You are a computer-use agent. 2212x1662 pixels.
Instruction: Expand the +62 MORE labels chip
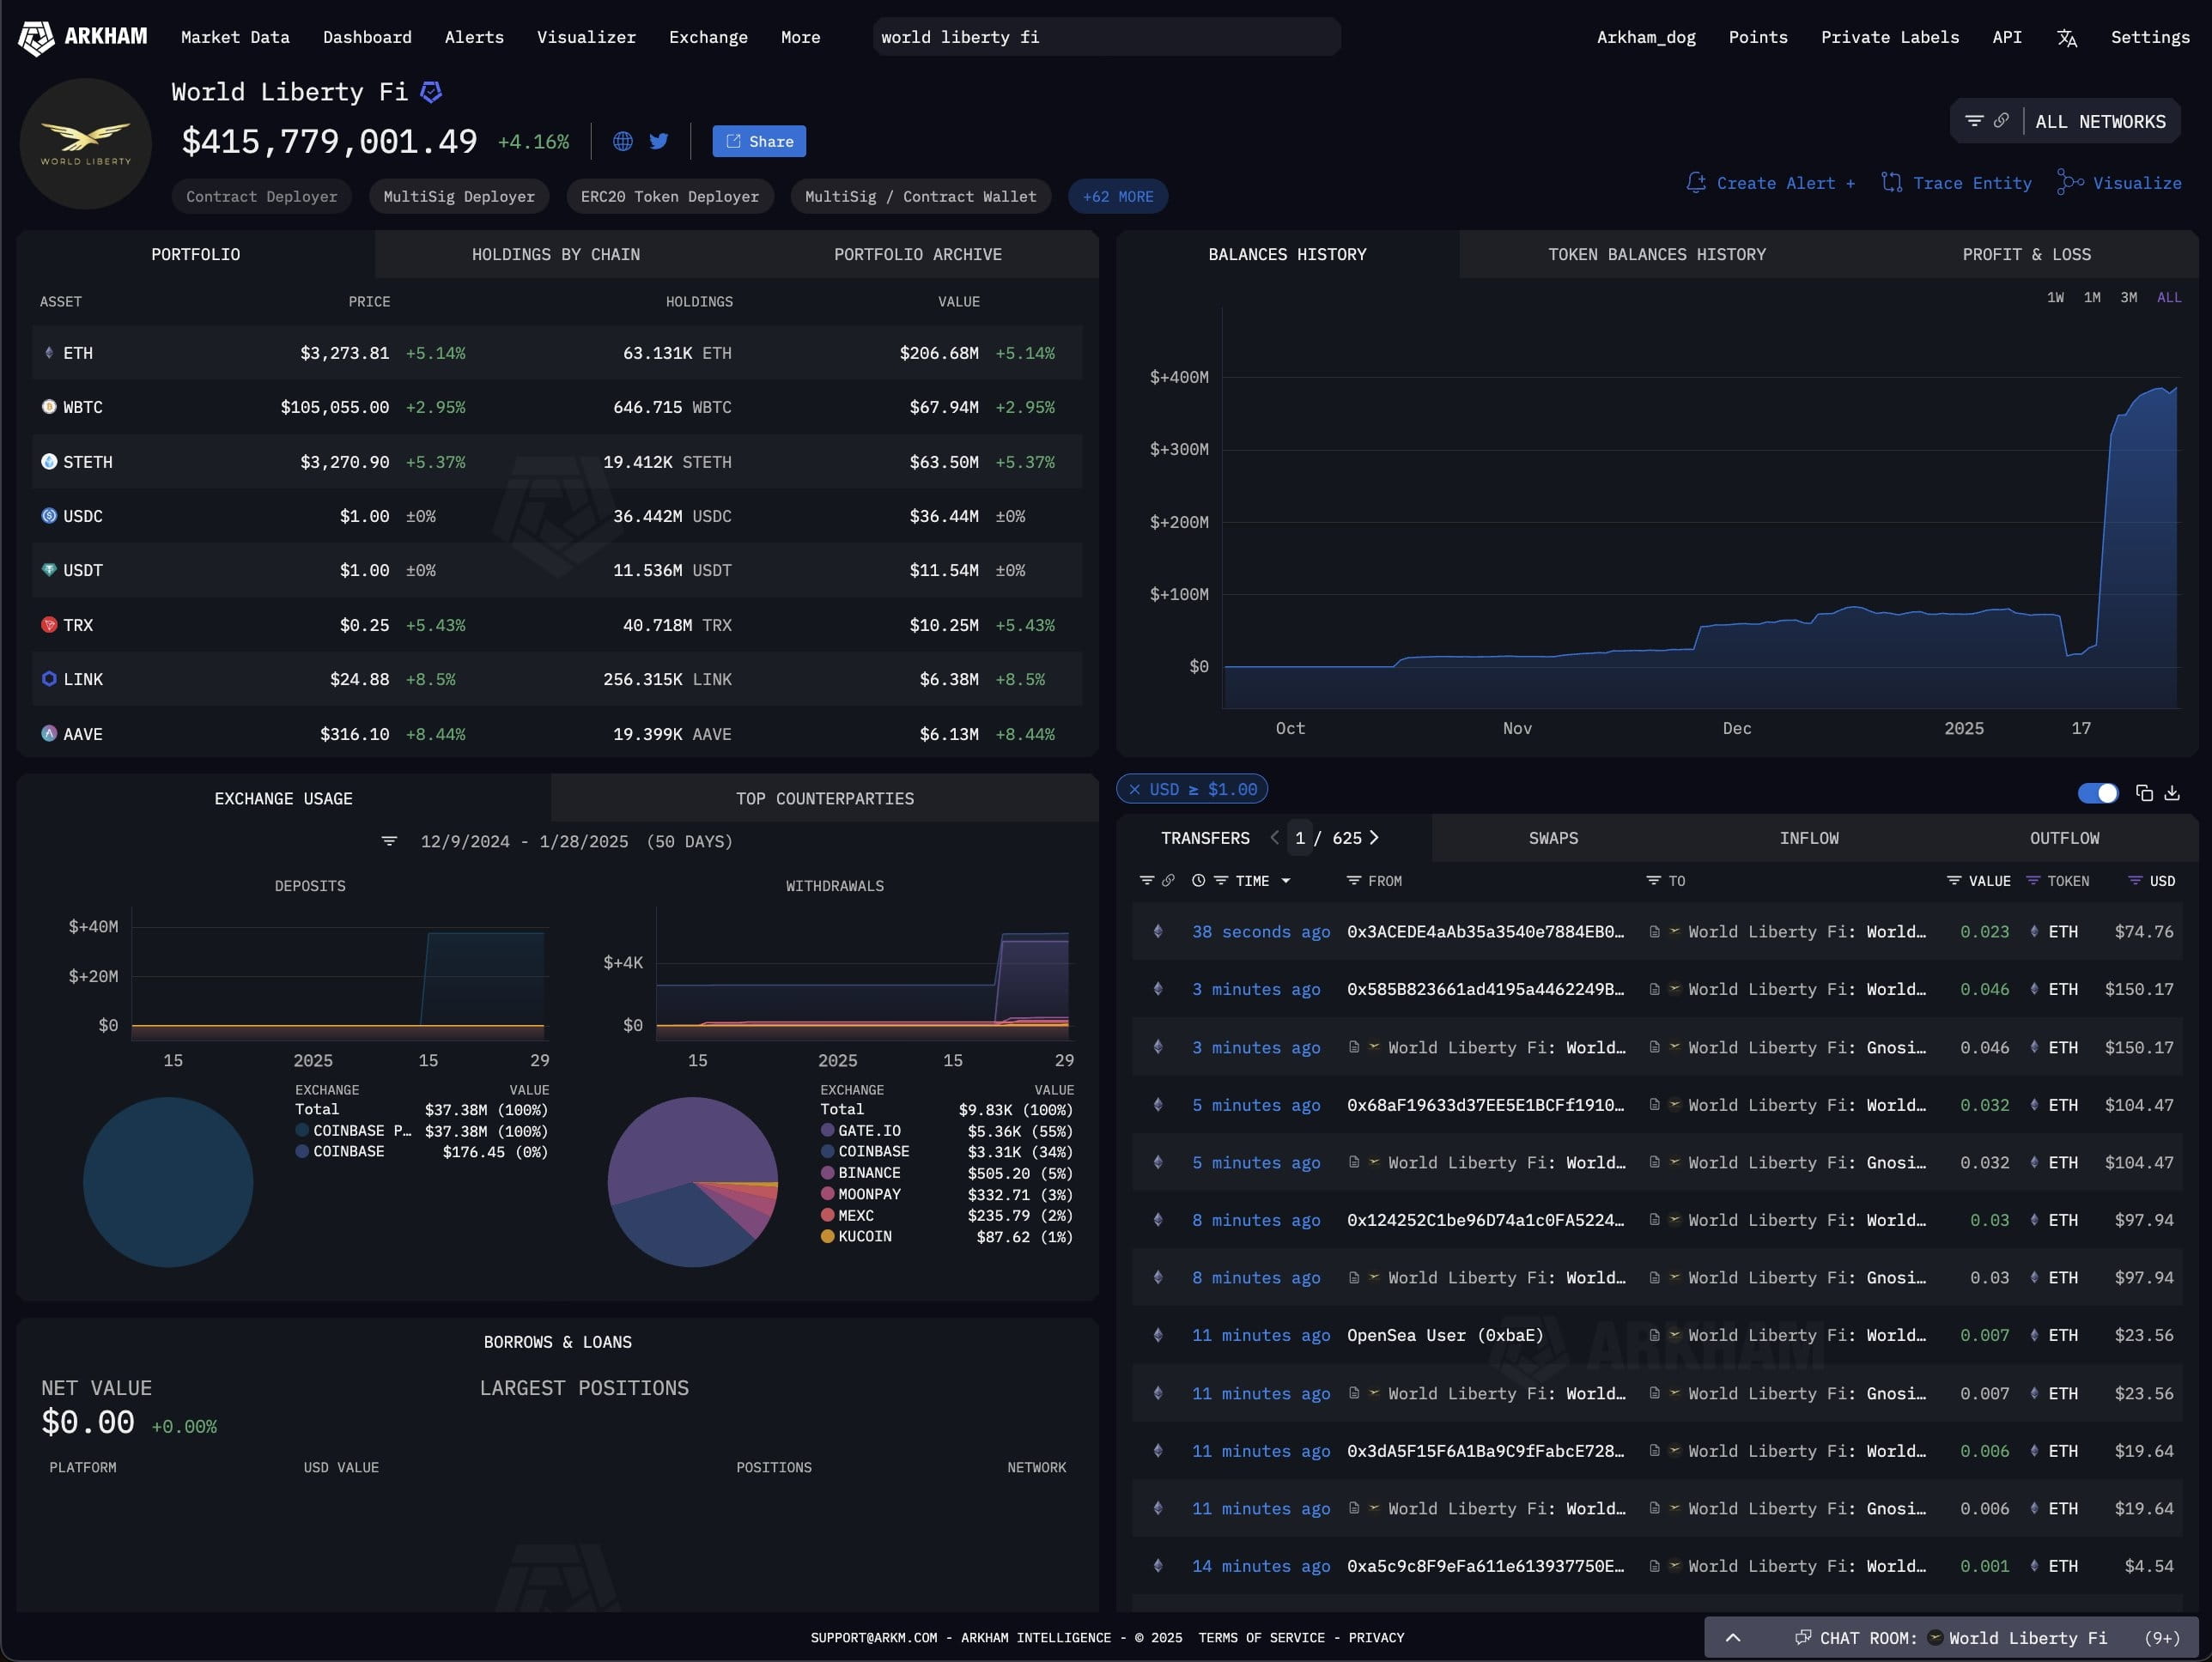pyautogui.click(x=1118, y=197)
